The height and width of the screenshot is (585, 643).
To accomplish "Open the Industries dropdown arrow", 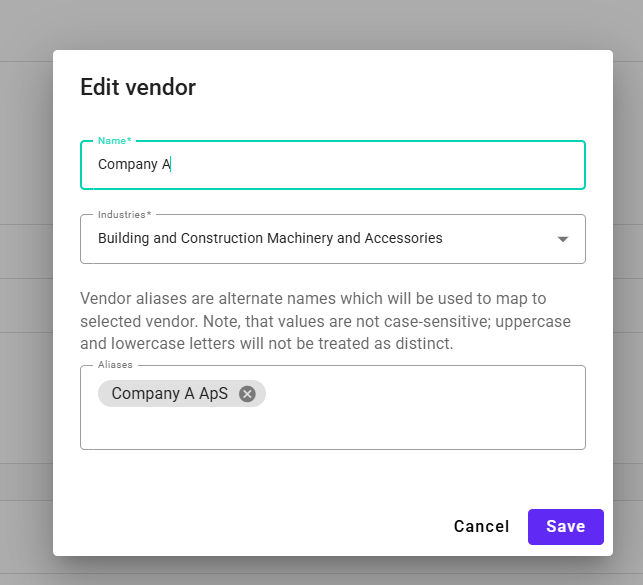I will click(x=563, y=239).
